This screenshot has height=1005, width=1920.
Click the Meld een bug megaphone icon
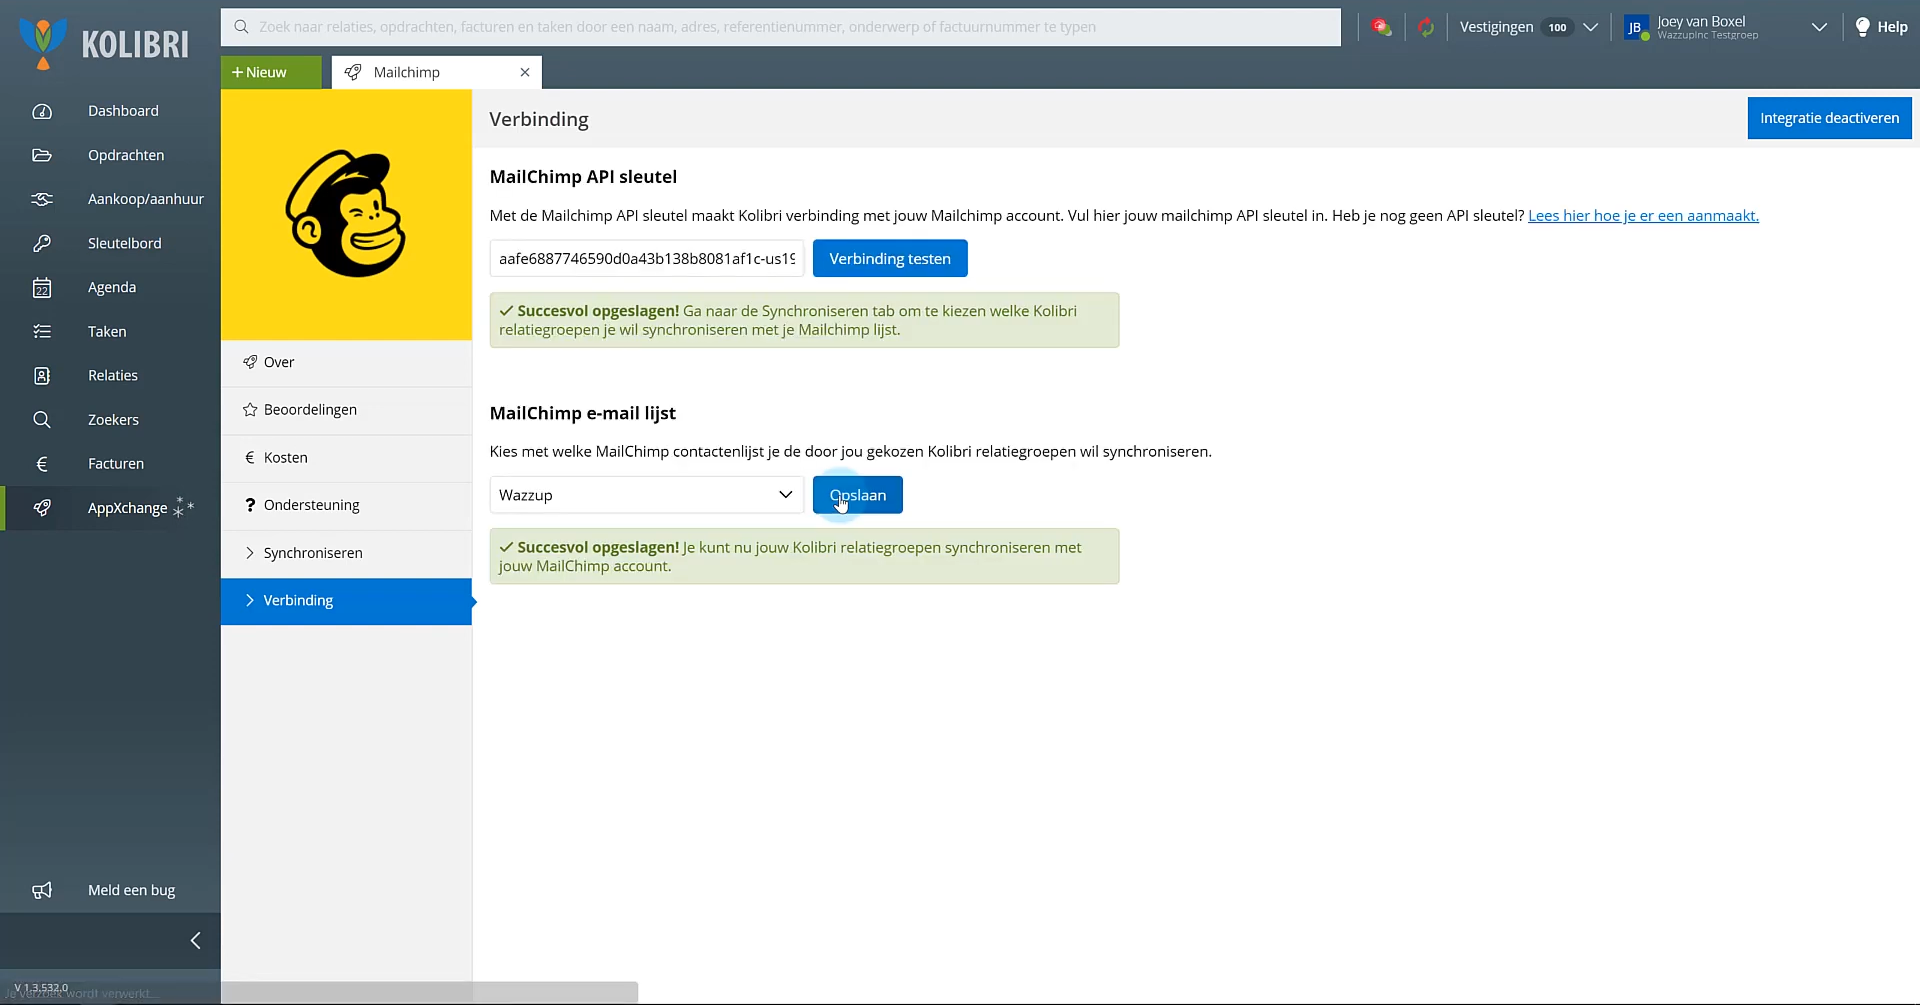[42, 890]
